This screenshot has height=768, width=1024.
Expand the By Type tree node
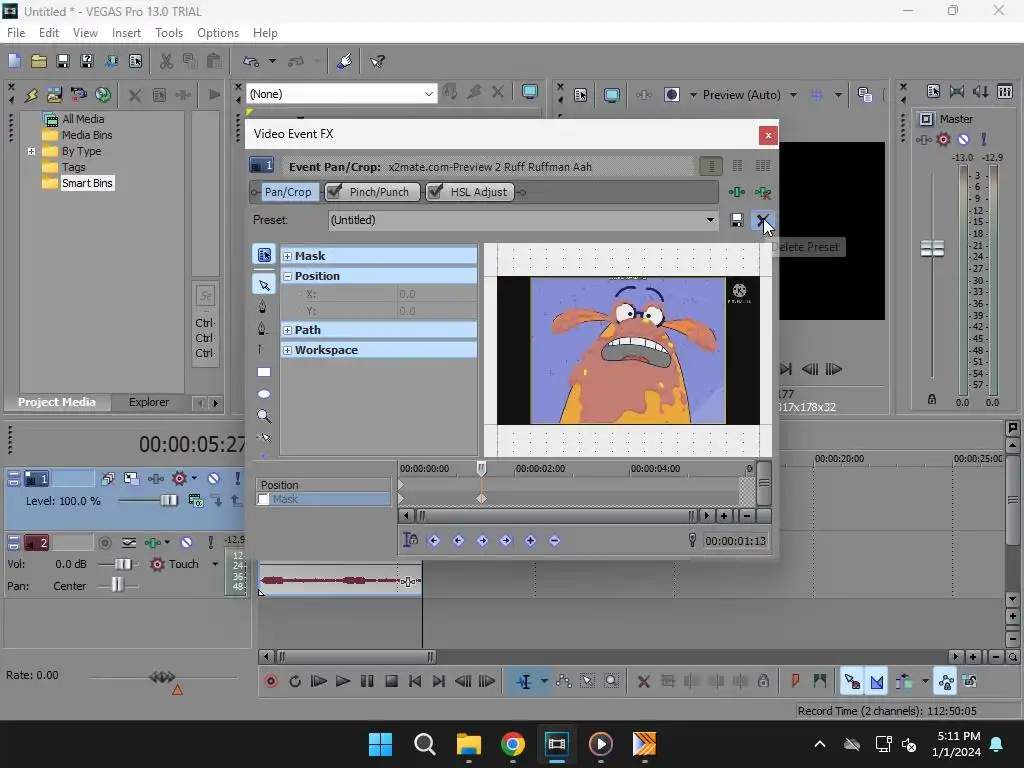tap(31, 152)
